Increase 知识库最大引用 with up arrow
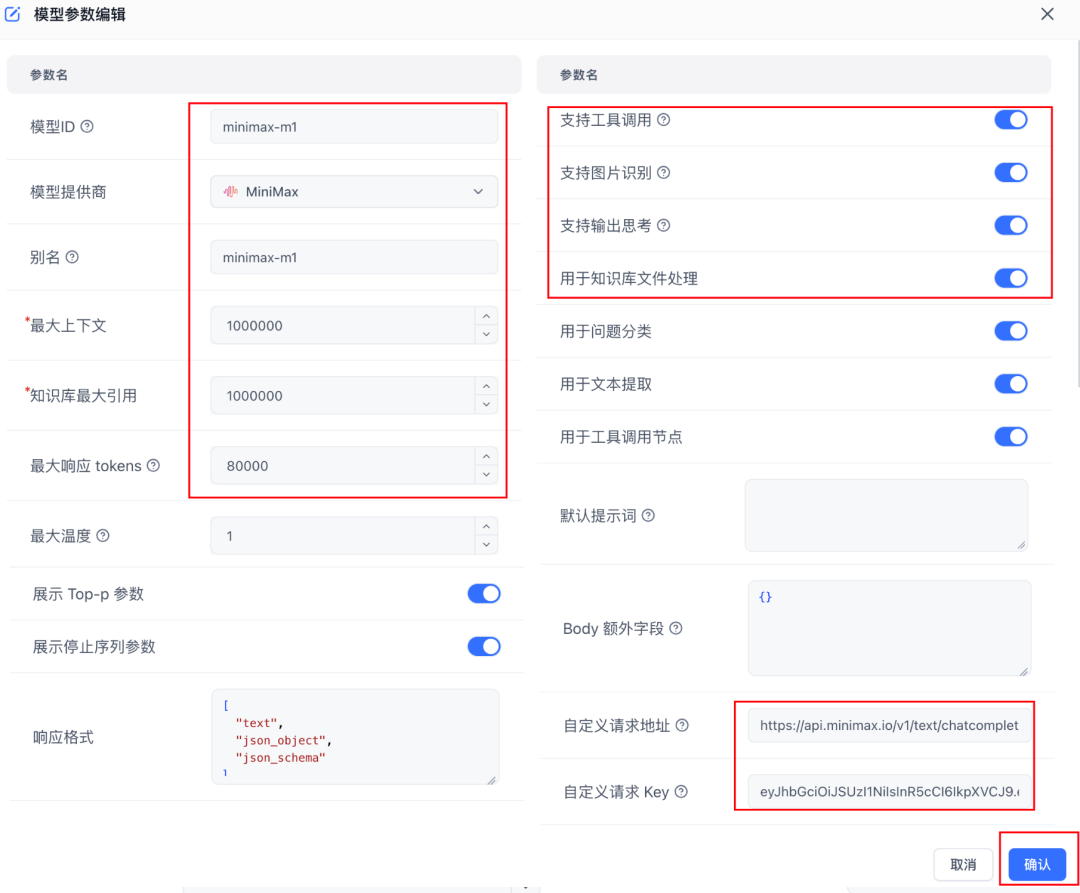 pyautogui.click(x=486, y=386)
